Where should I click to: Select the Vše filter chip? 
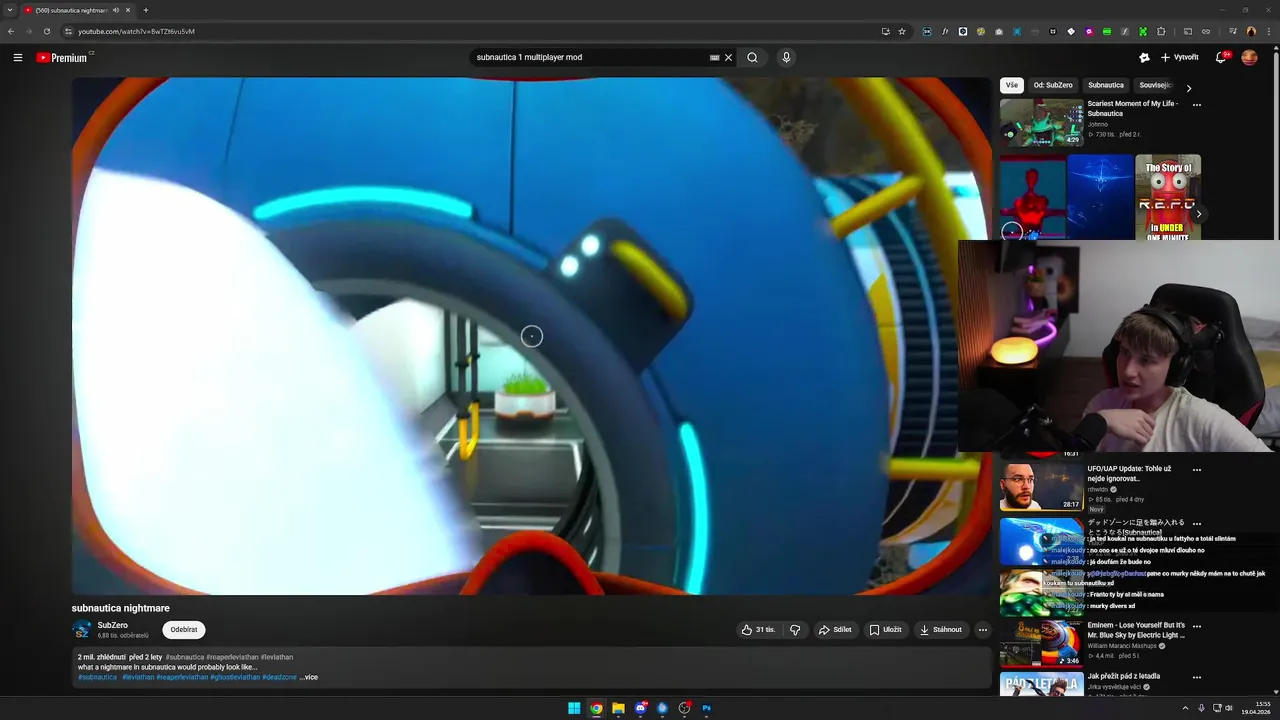1012,86
